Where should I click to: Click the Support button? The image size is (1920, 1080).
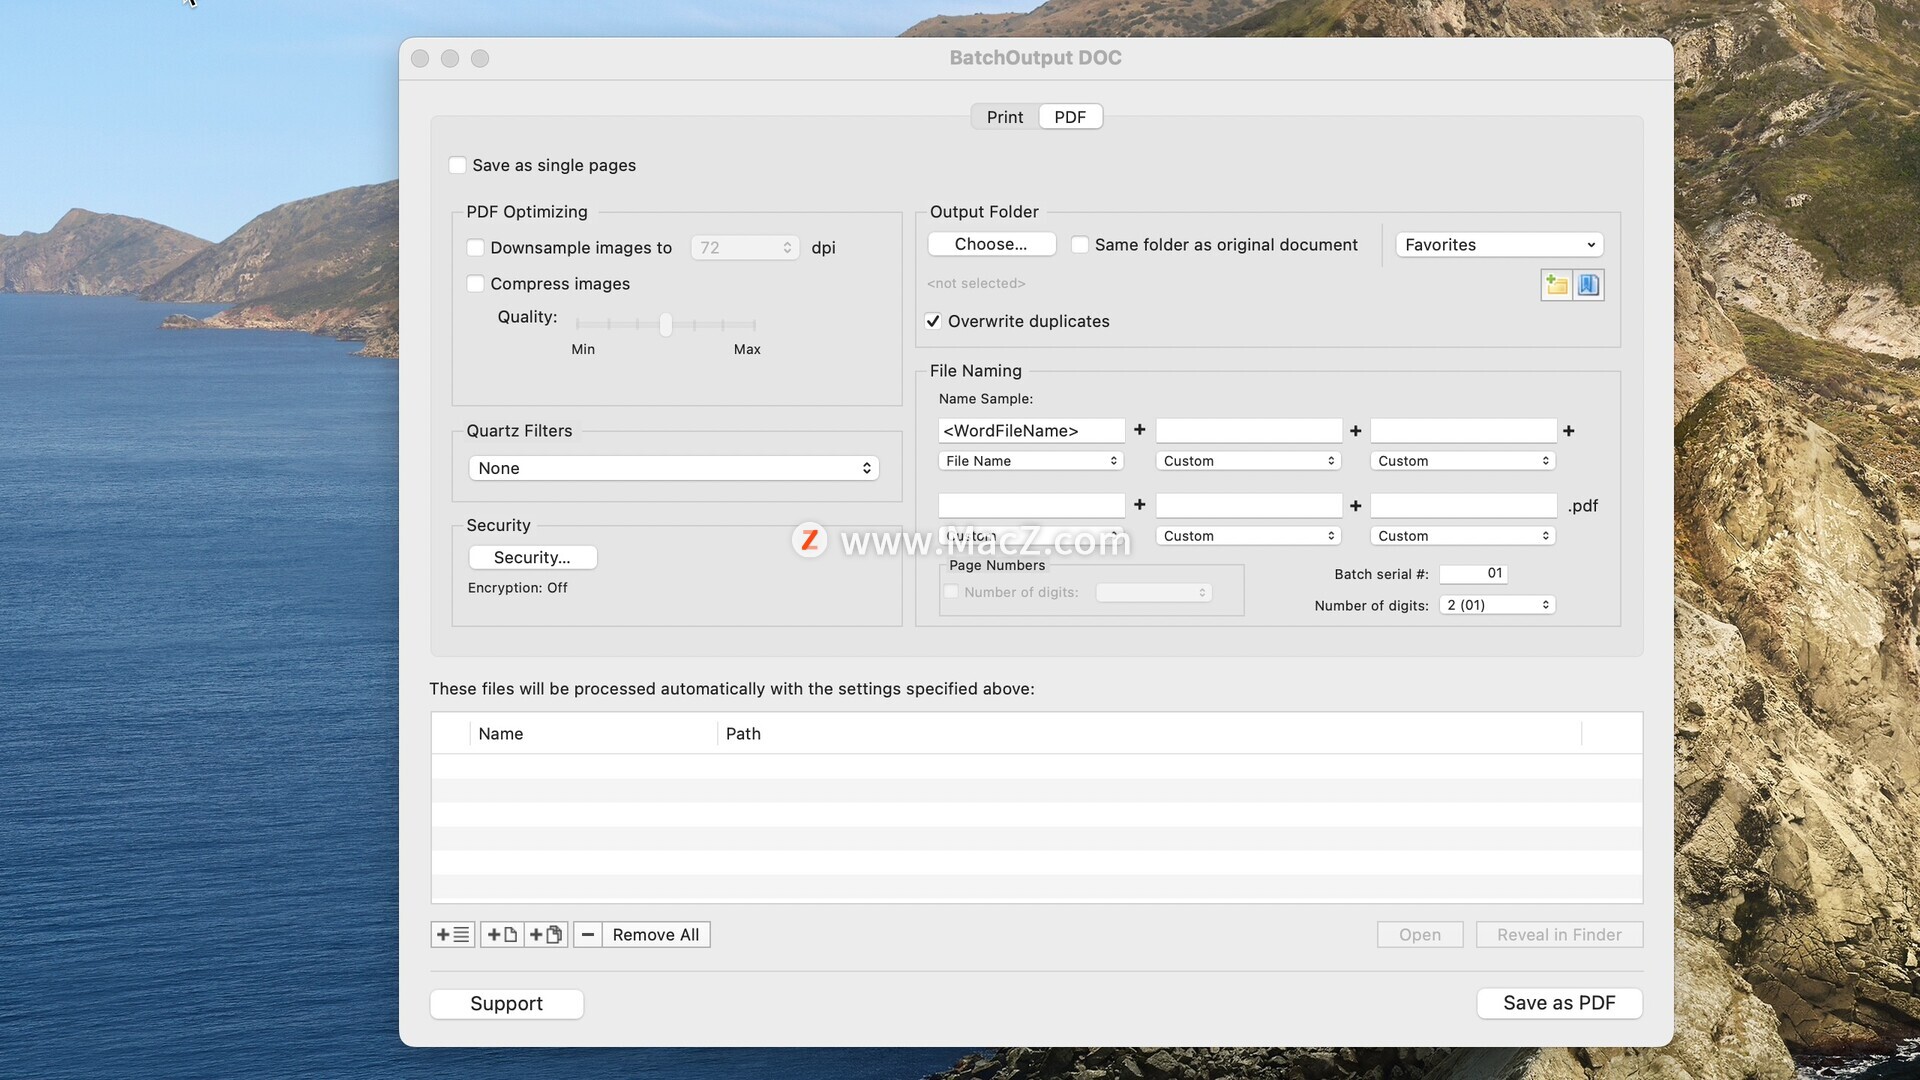coord(507,1004)
